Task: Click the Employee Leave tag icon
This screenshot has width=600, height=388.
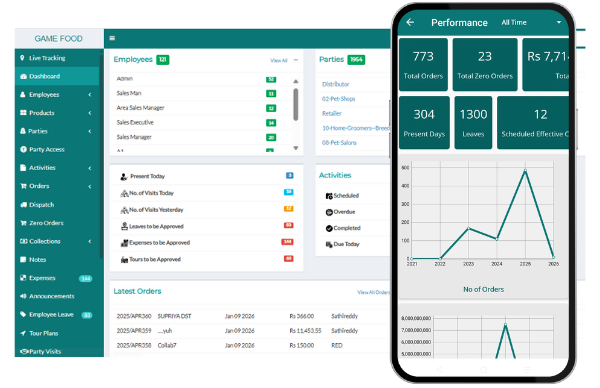Action: 23,314
